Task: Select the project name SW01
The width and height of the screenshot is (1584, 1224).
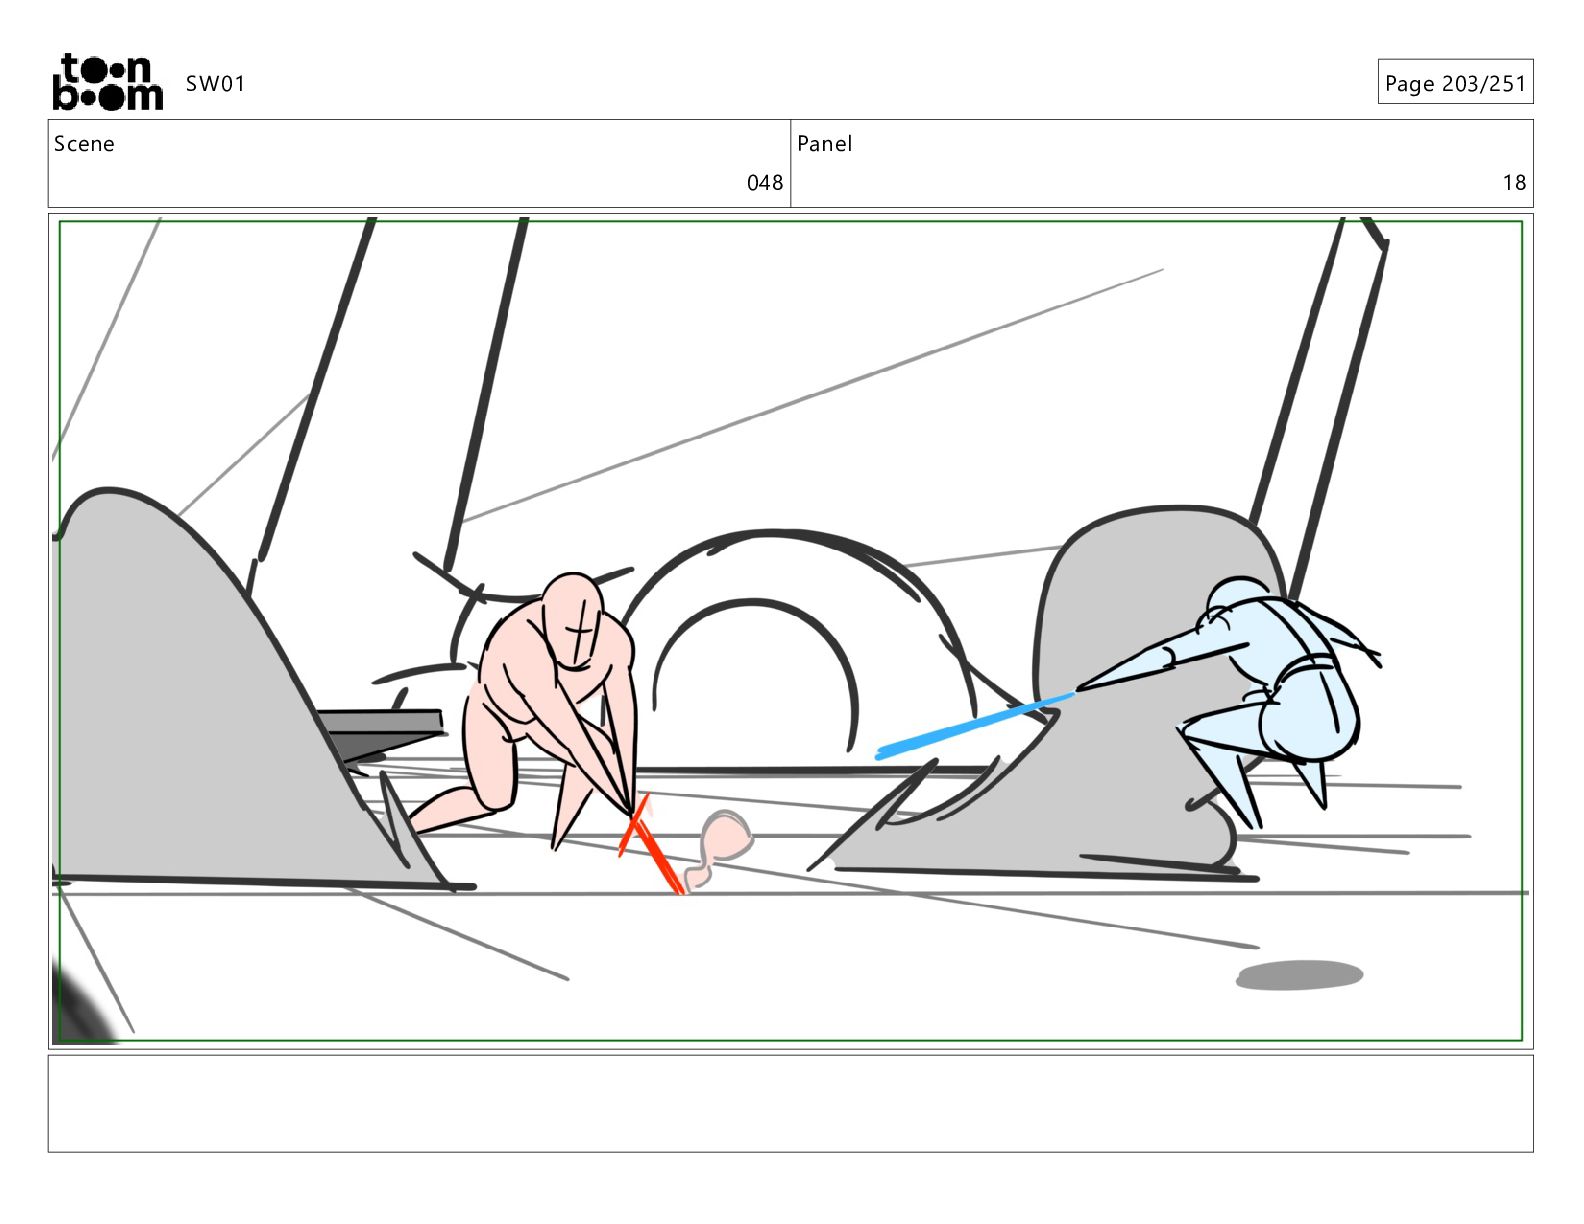Action: [215, 84]
